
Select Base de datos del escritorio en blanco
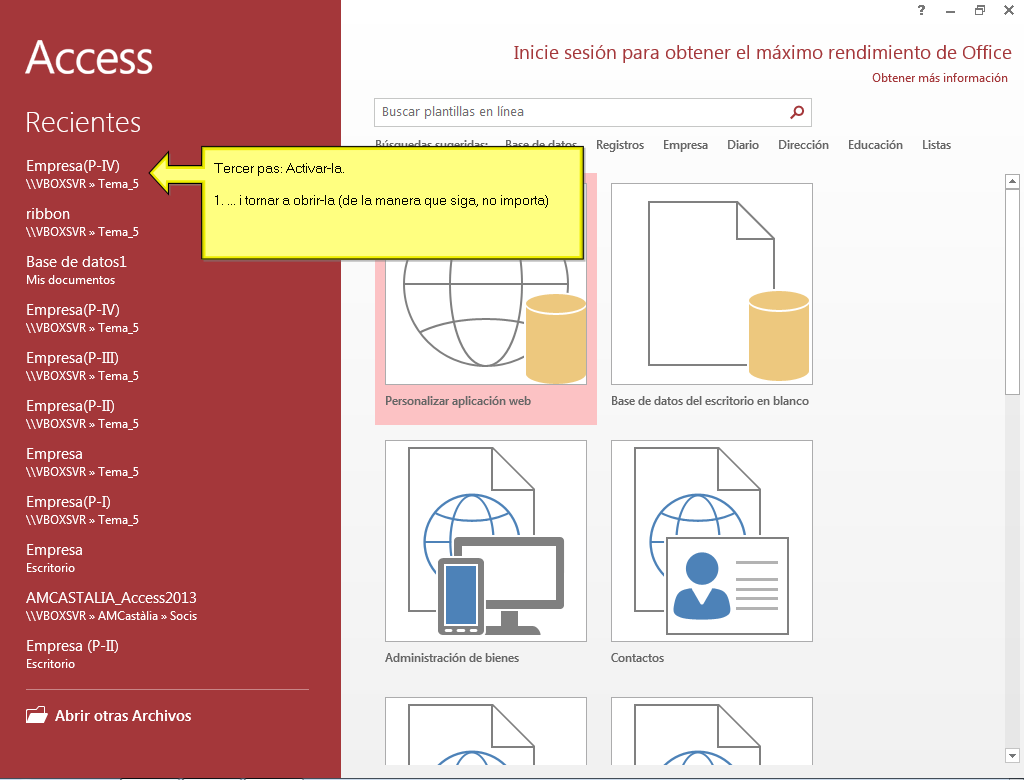click(x=712, y=295)
